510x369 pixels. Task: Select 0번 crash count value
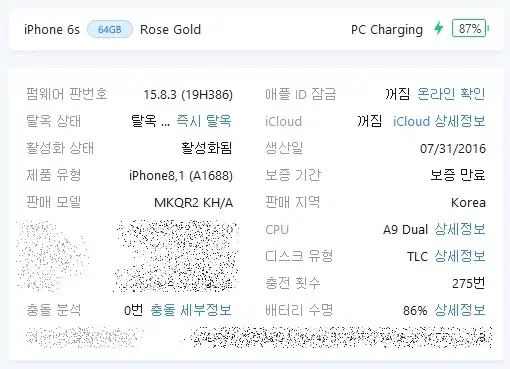click(133, 310)
